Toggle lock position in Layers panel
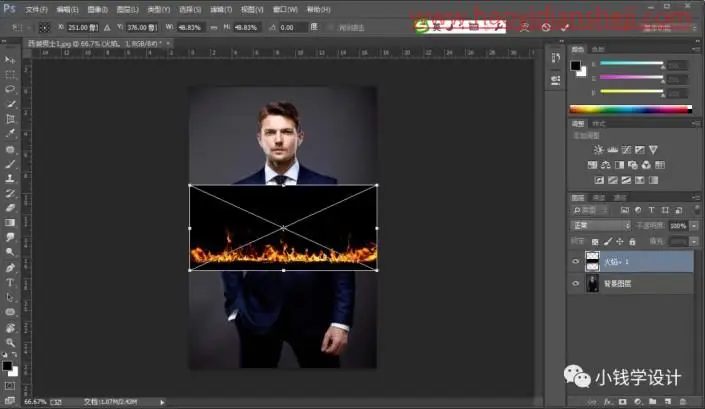The image size is (705, 409). tap(620, 242)
